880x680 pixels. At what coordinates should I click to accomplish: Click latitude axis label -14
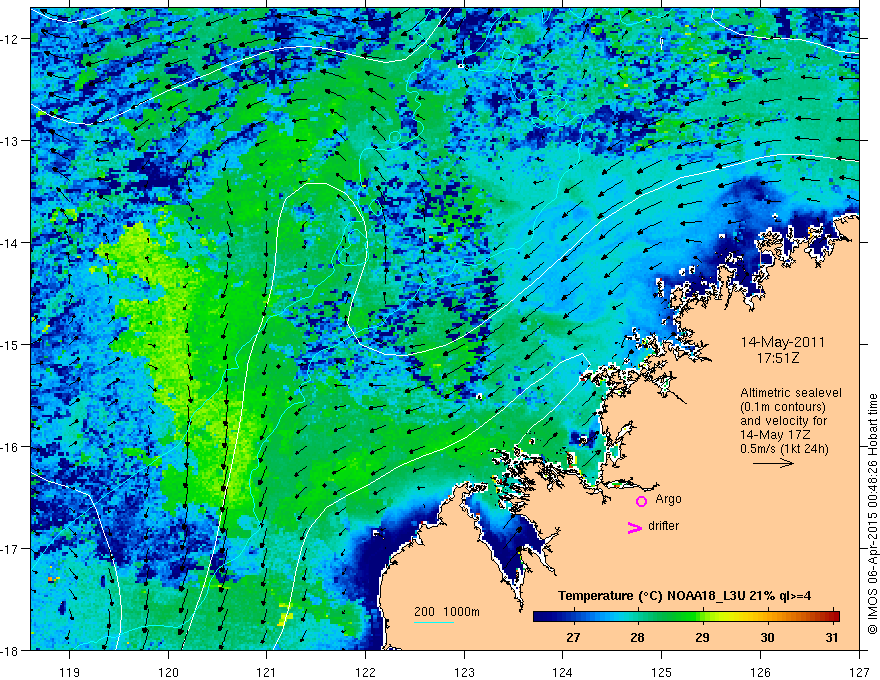coord(10,243)
